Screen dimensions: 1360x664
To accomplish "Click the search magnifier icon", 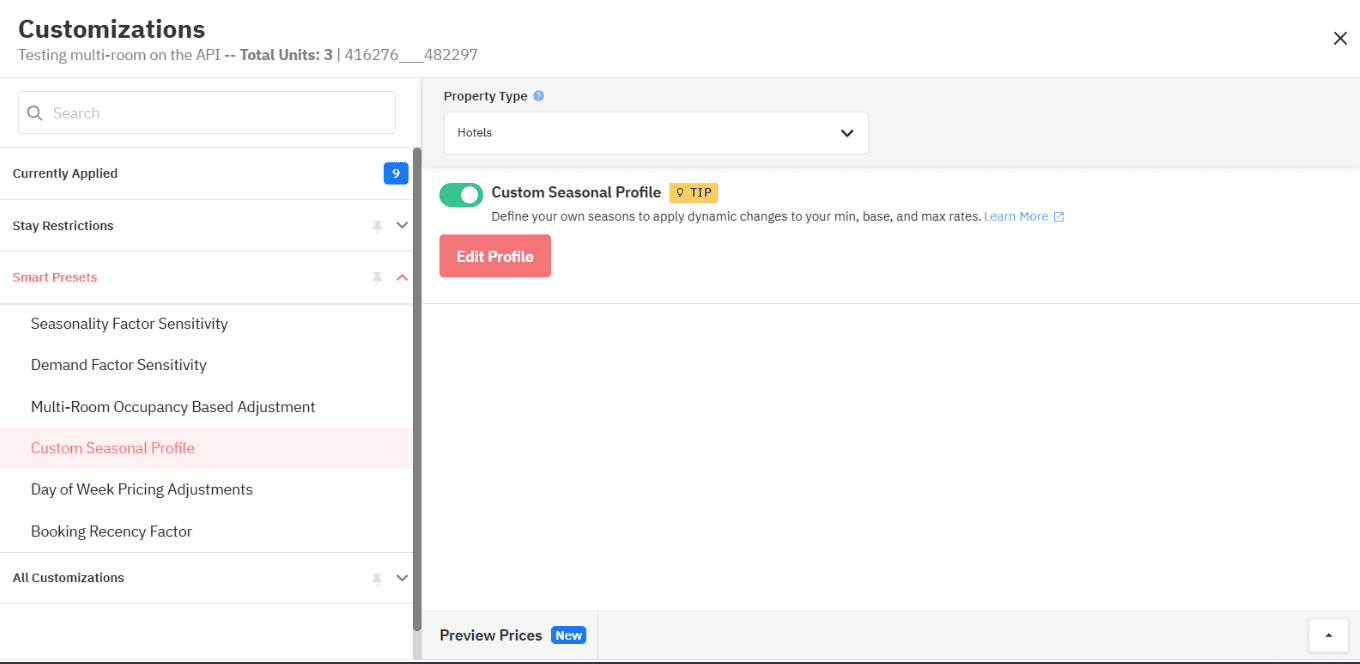I will pyautogui.click(x=35, y=112).
